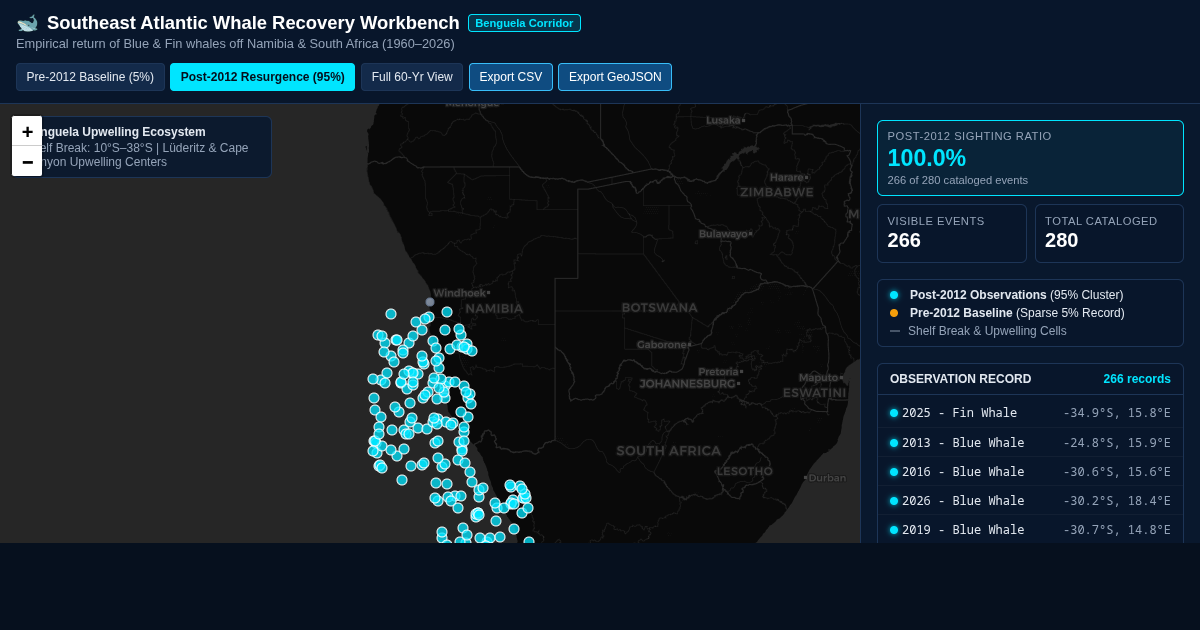This screenshot has width=1200, height=630.
Task: Click the cyan Post-2012 legend dot
Action: click(x=894, y=295)
